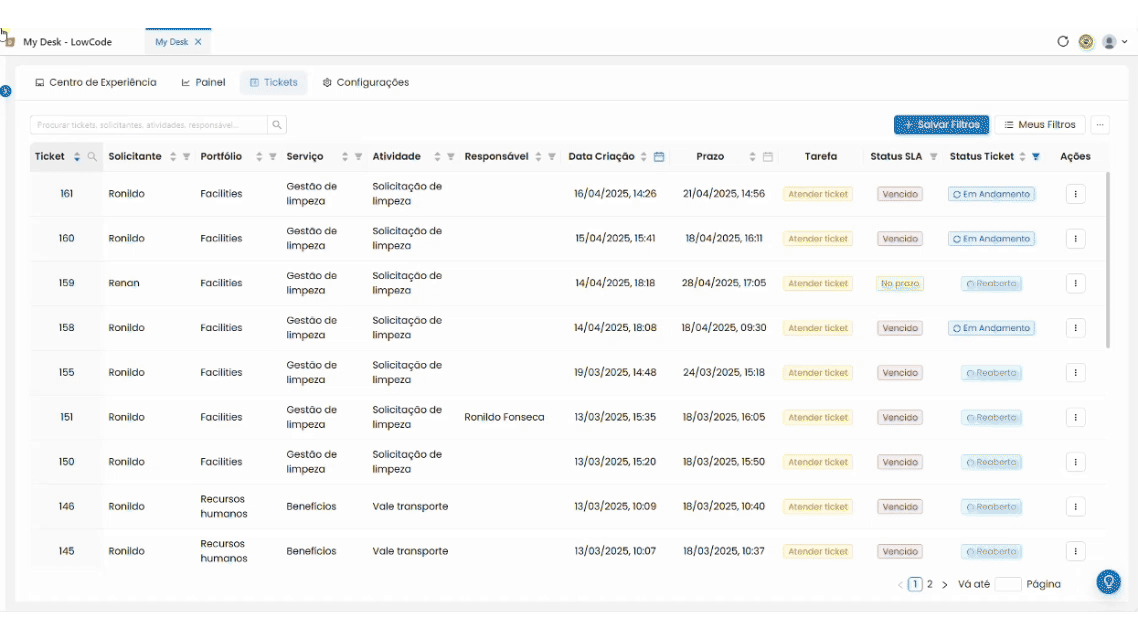Click the Salvar Filtros button
The height and width of the screenshot is (640, 1138).
pos(941,125)
